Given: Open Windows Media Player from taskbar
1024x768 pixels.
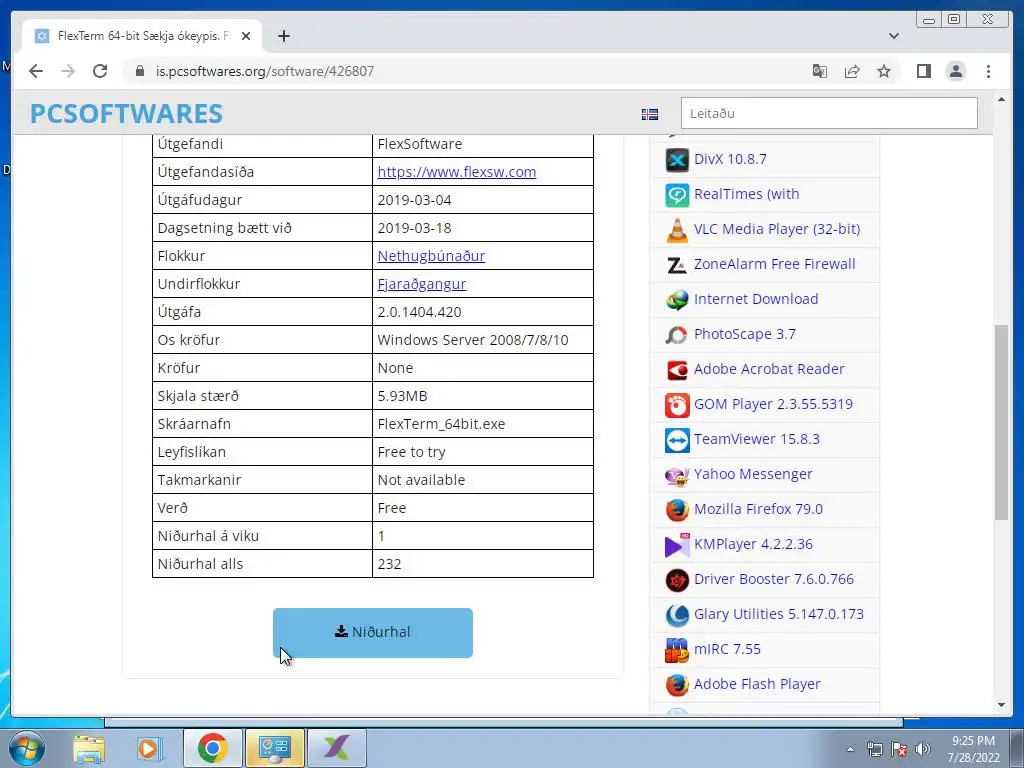Looking at the screenshot, I should (x=150, y=748).
